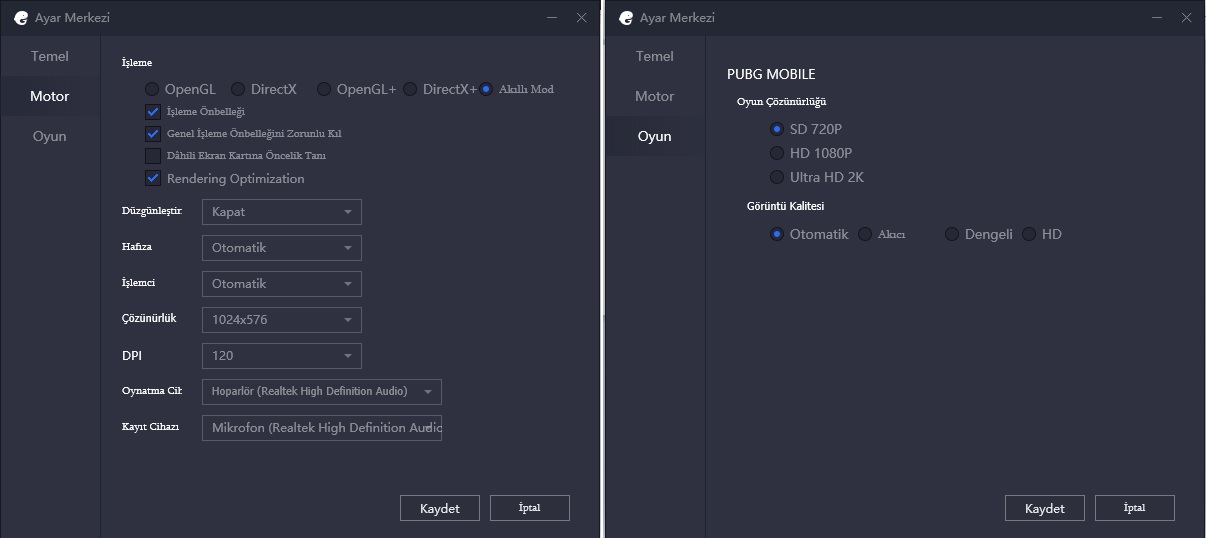Click the app logo in left Ayar Merkezi window

pos(20,17)
